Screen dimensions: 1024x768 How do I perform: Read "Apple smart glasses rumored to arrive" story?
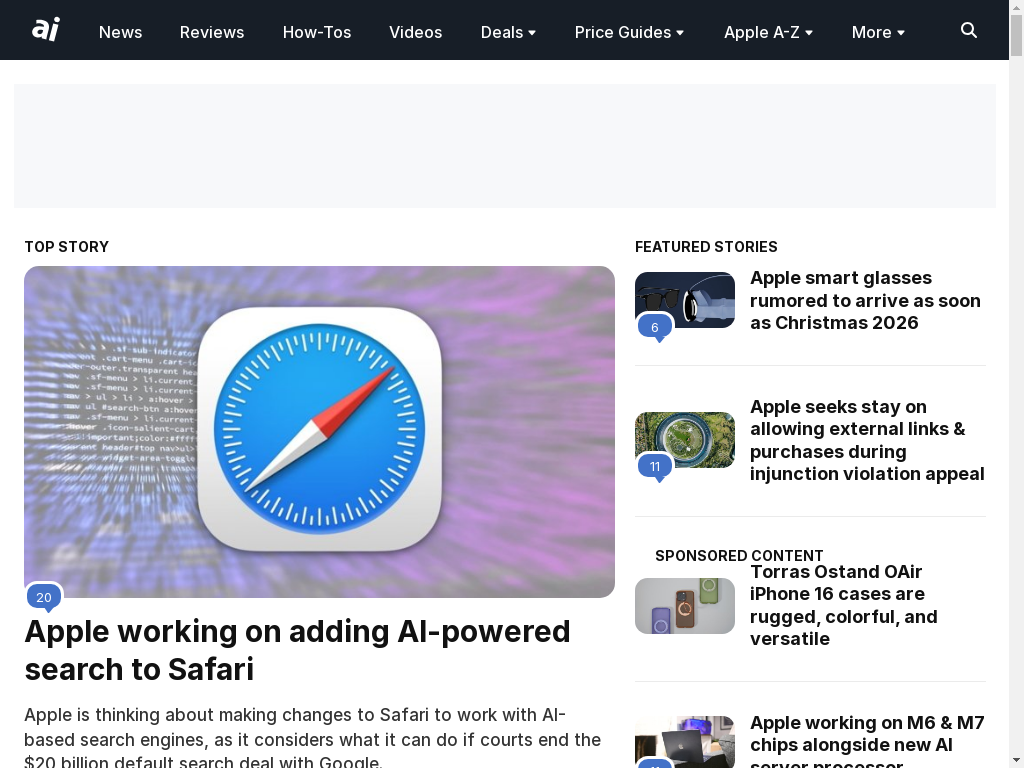(x=865, y=300)
